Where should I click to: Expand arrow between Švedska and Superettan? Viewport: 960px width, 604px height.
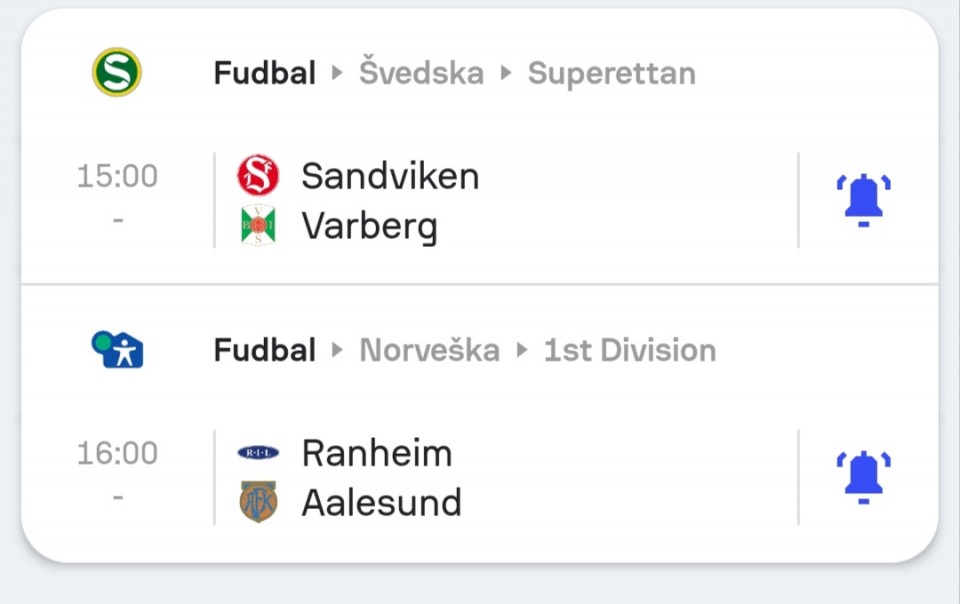(506, 73)
